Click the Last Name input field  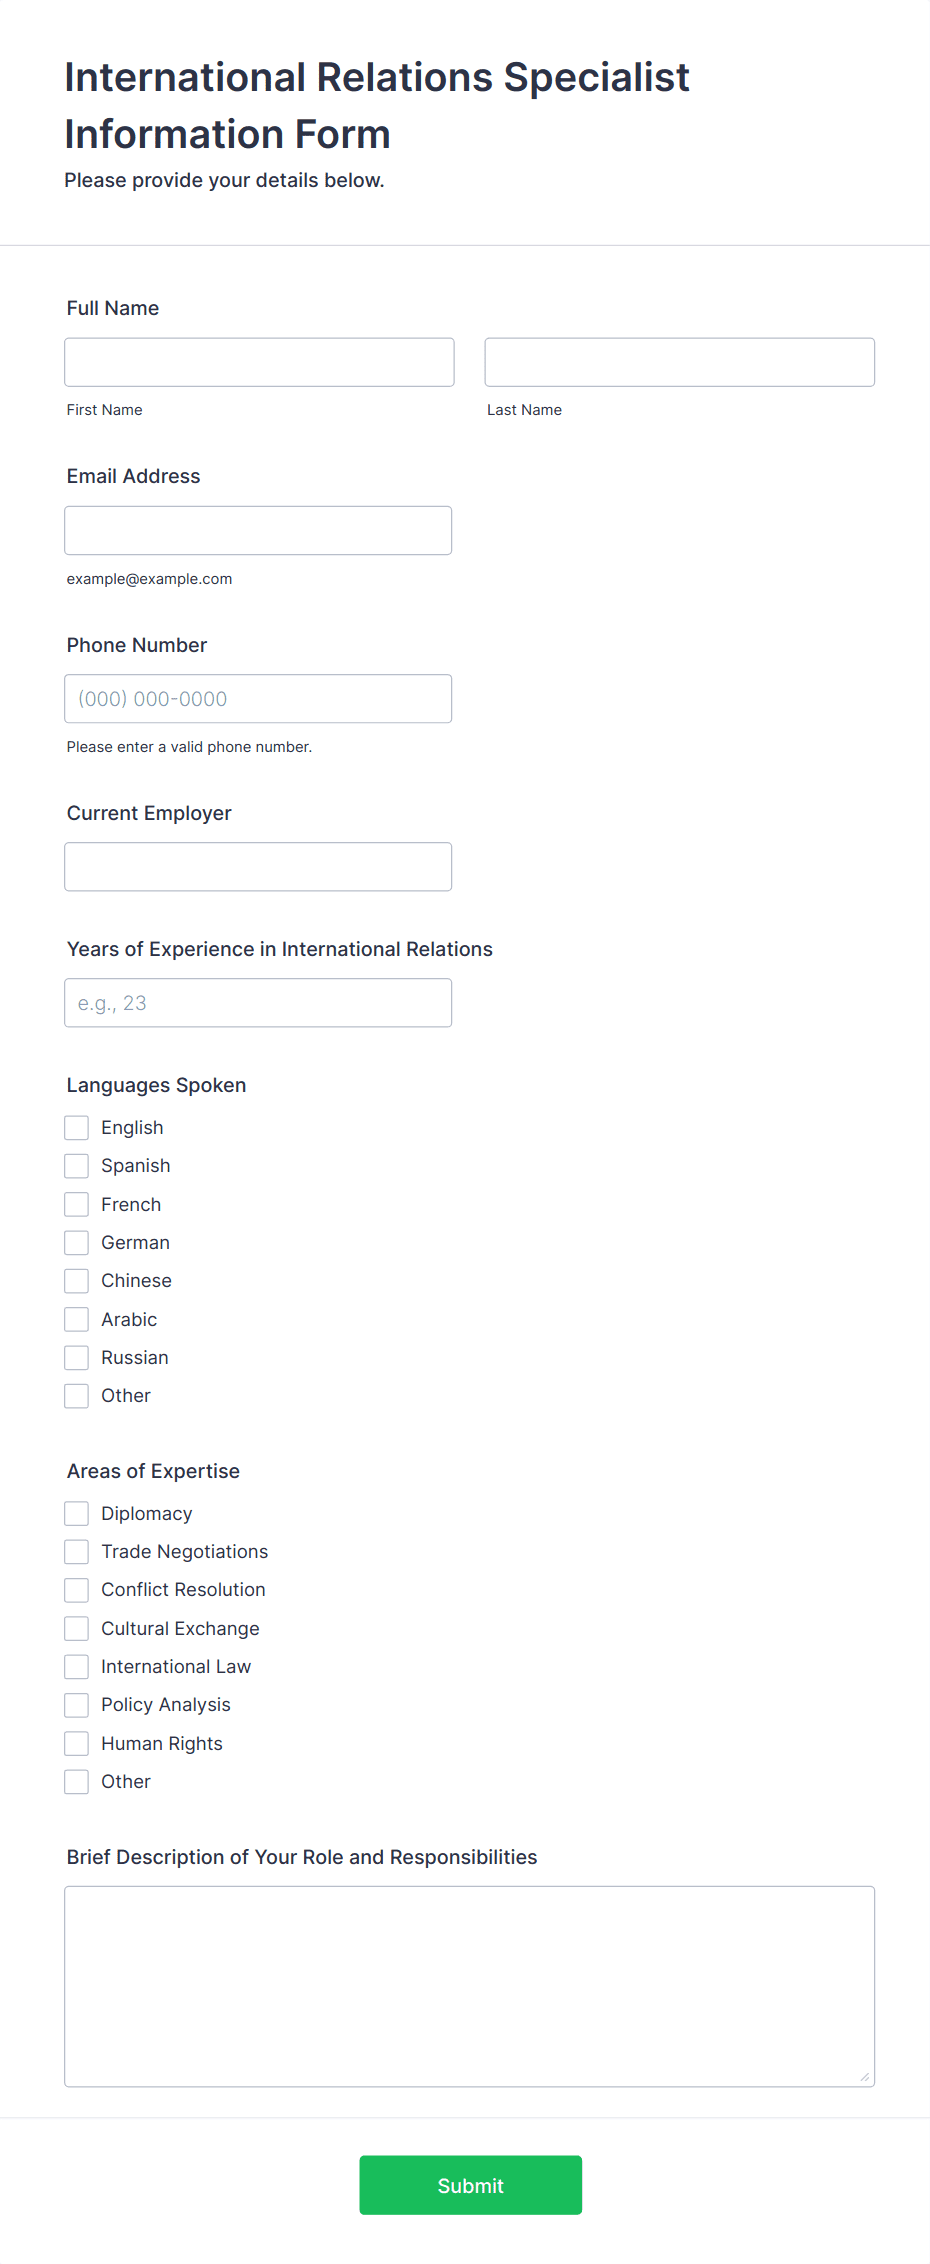click(x=679, y=362)
